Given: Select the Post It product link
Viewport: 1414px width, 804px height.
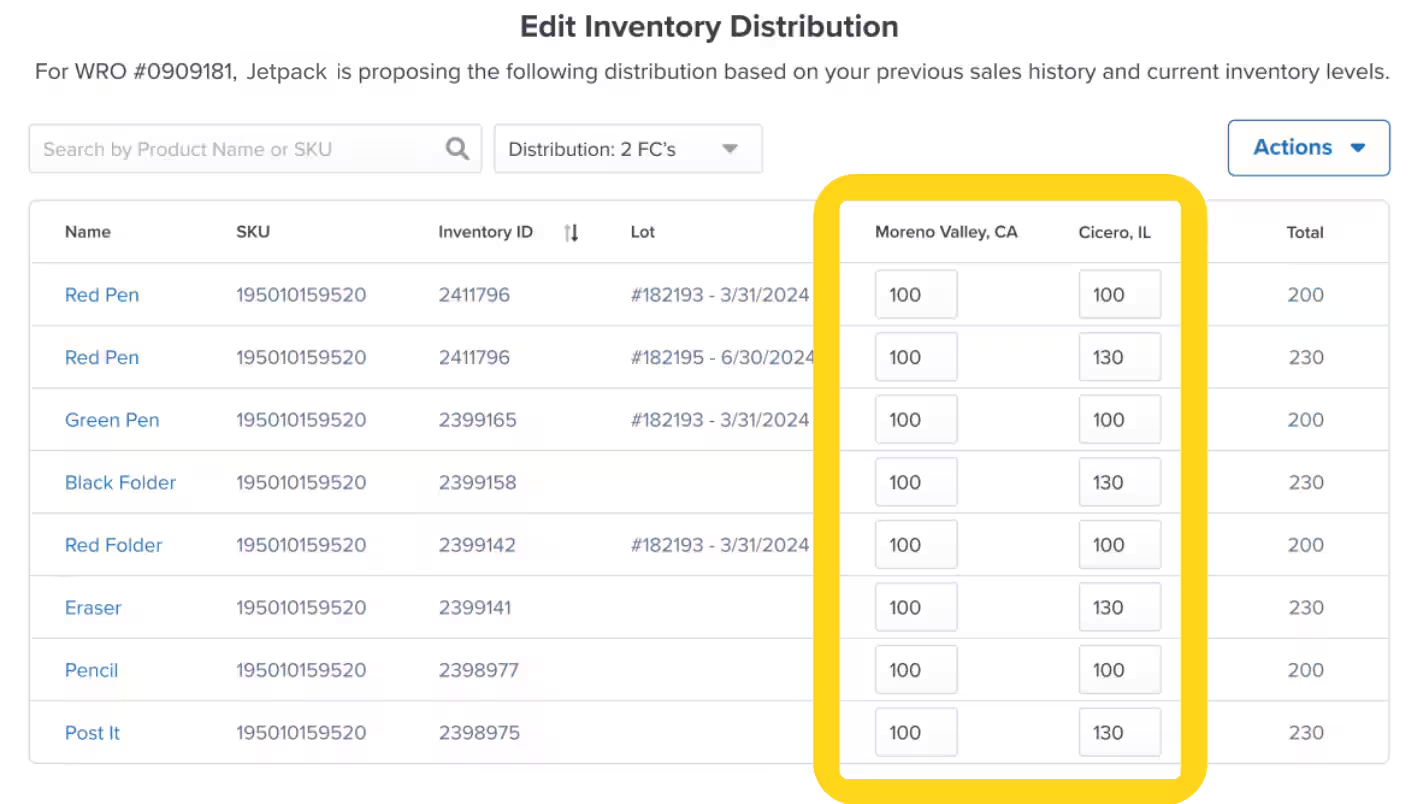Looking at the screenshot, I should (92, 732).
